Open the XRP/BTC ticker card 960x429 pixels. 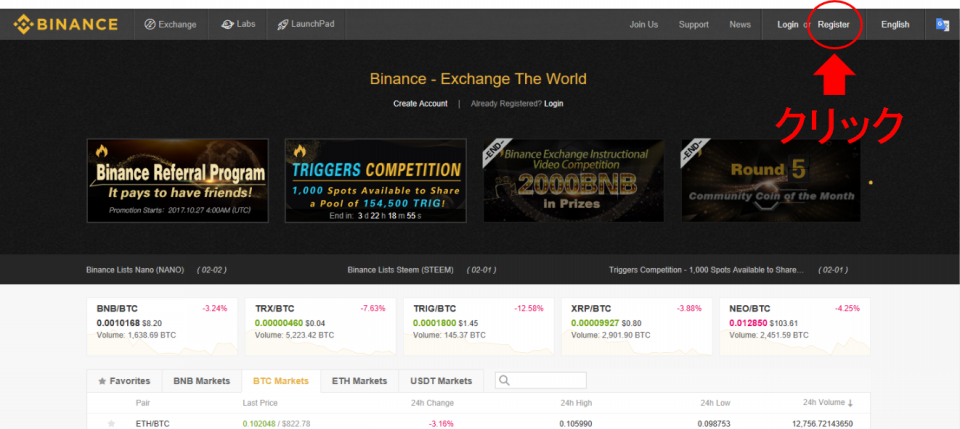click(637, 326)
